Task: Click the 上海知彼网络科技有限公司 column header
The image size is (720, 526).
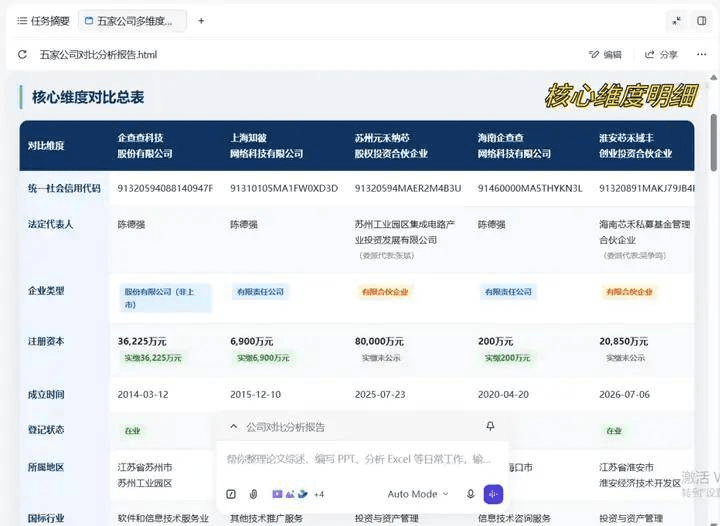Action: (266, 145)
